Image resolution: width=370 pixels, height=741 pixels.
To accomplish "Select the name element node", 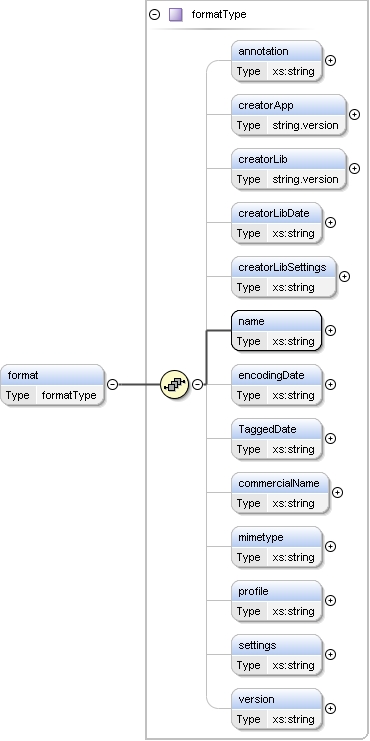I will 276,331.
